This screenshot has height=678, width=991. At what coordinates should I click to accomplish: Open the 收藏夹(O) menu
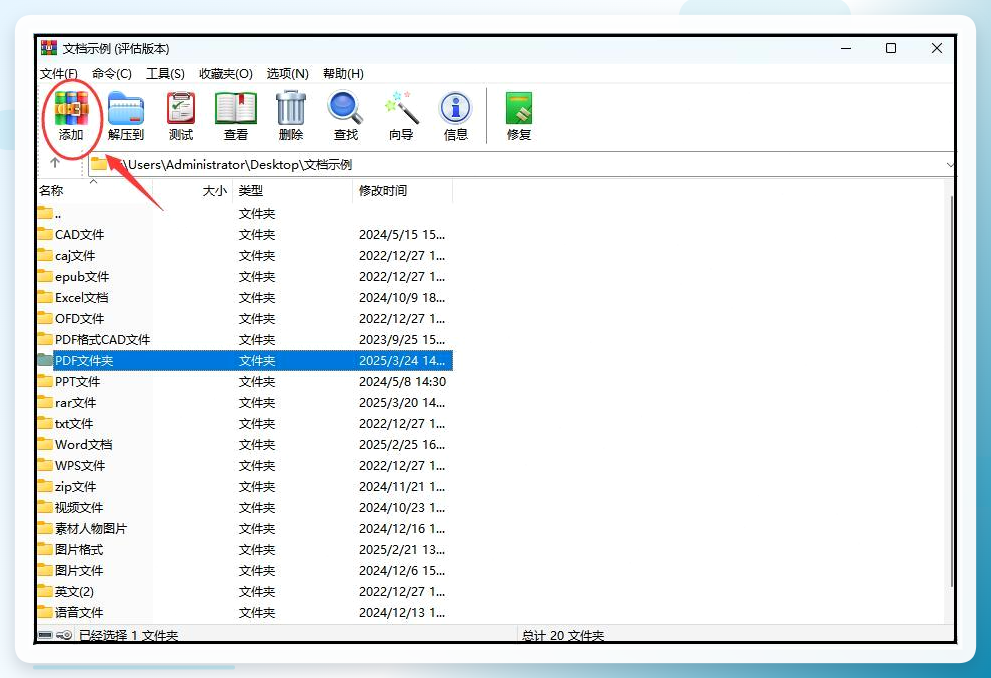click(226, 73)
